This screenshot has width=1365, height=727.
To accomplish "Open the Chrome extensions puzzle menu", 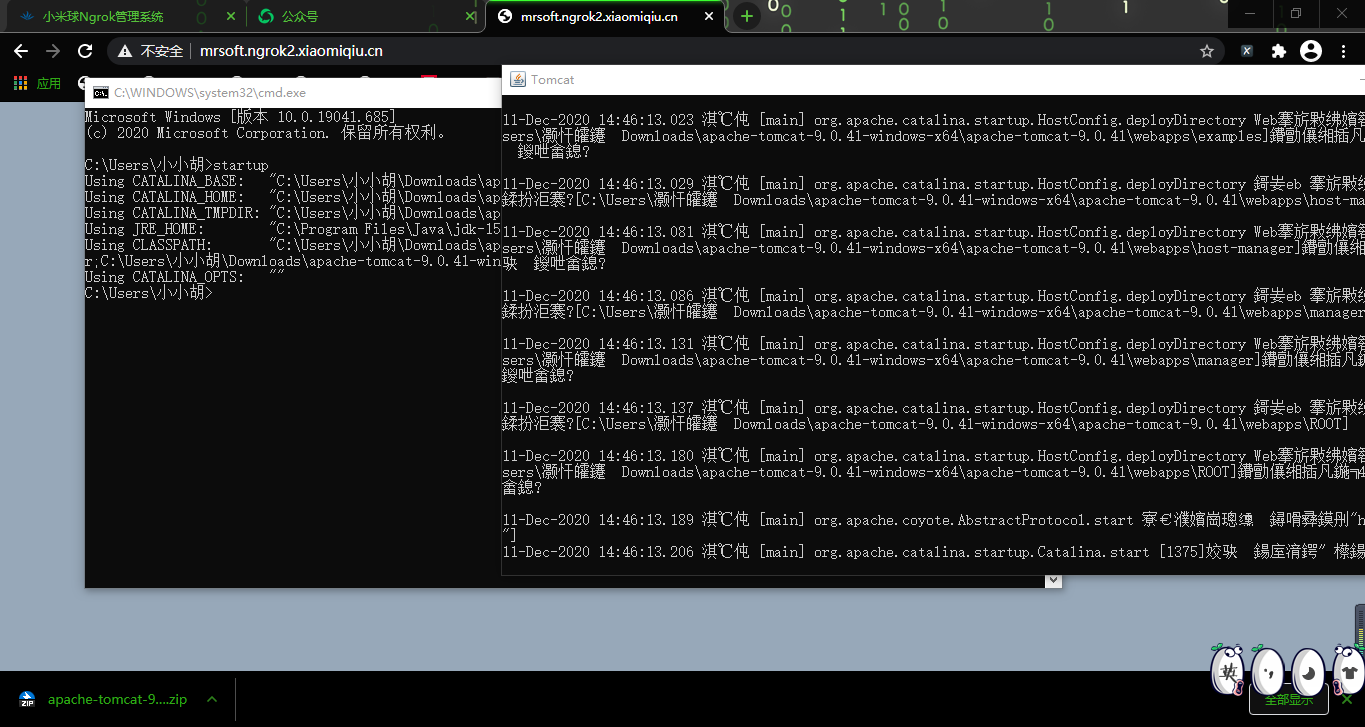I will click(x=1278, y=51).
